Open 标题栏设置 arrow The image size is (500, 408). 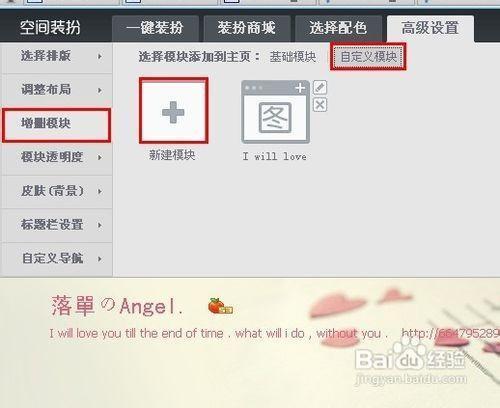100,225
